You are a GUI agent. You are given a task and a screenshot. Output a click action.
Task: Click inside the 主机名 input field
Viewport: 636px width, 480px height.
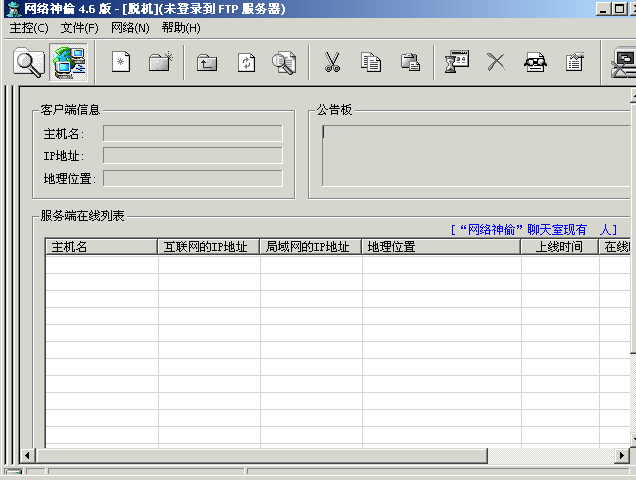click(192, 133)
